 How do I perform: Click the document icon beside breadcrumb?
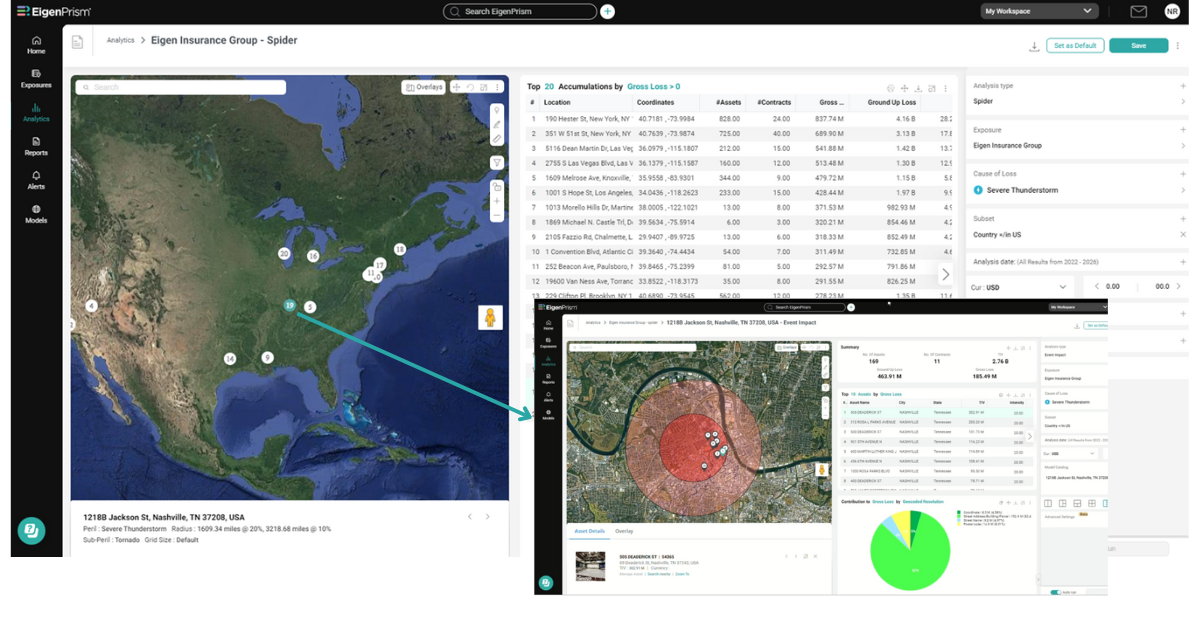[77, 42]
